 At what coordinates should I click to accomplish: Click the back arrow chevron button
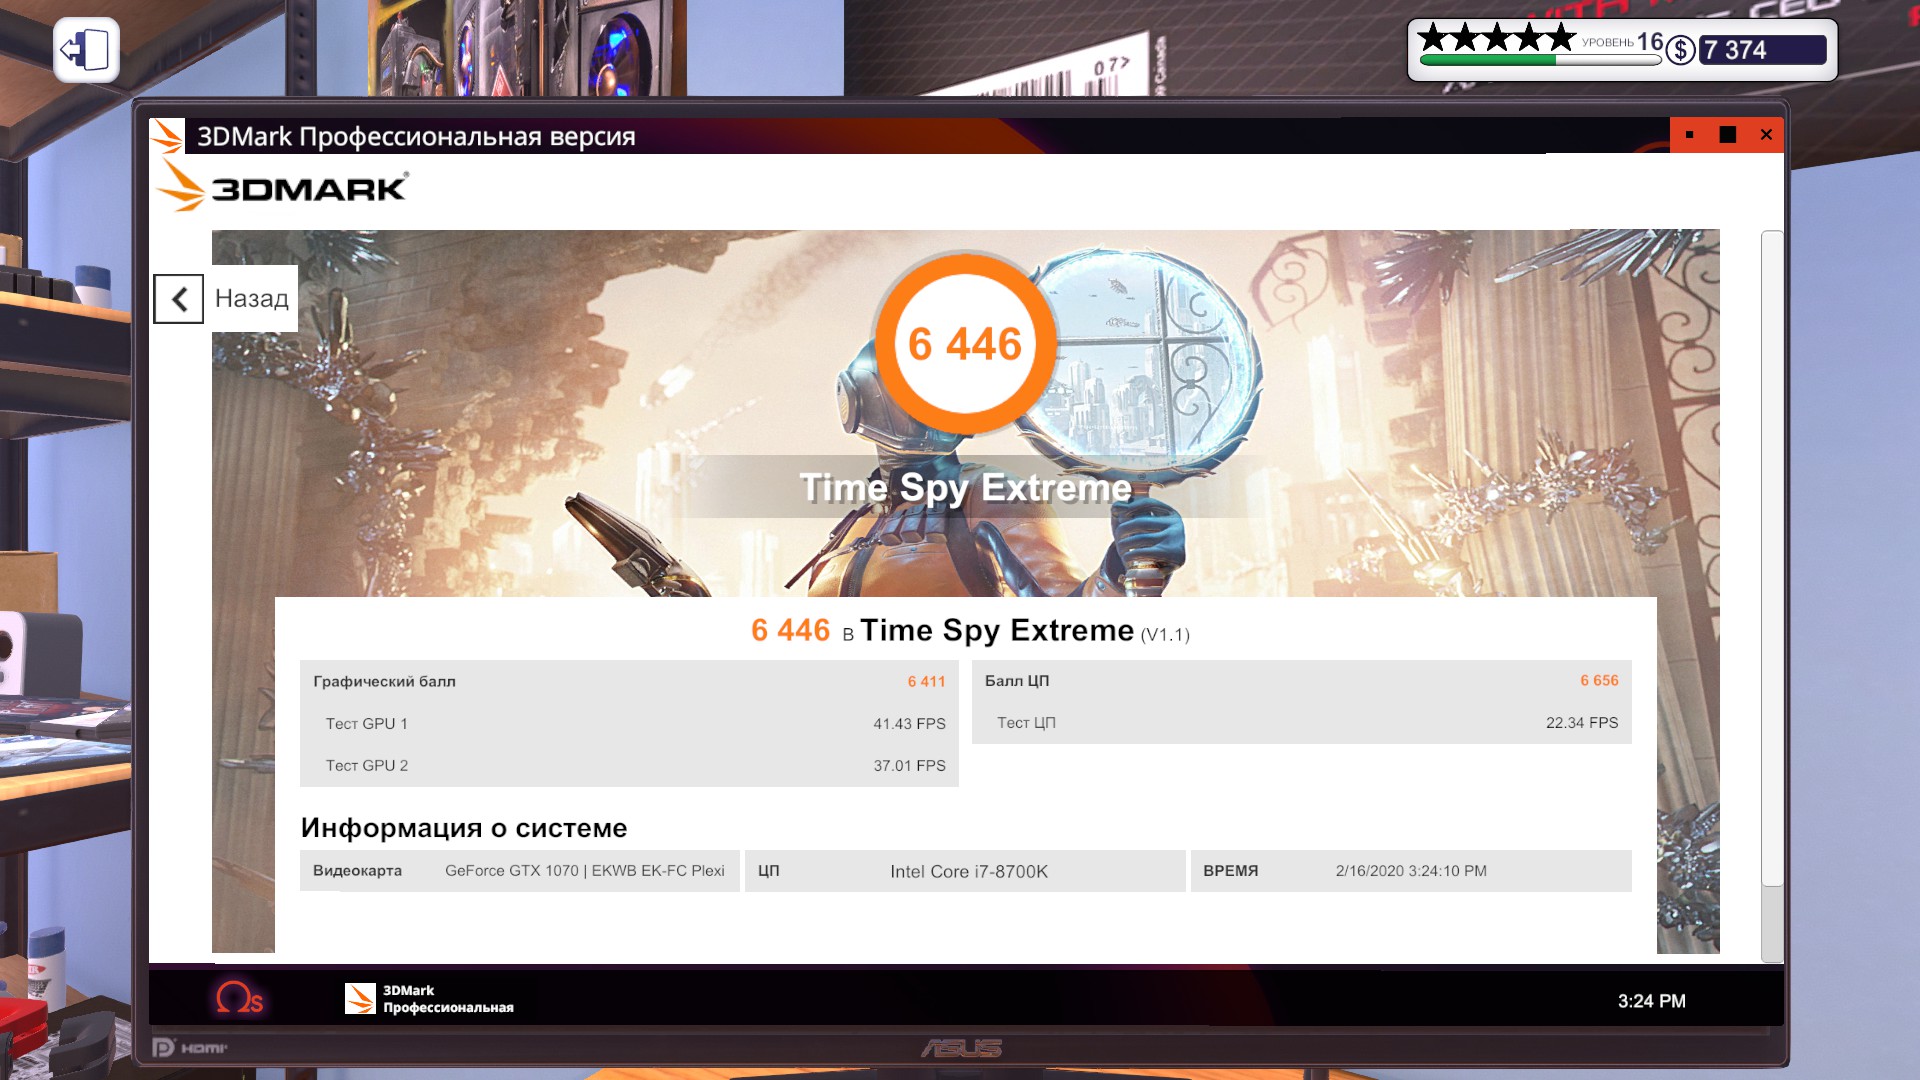[179, 299]
